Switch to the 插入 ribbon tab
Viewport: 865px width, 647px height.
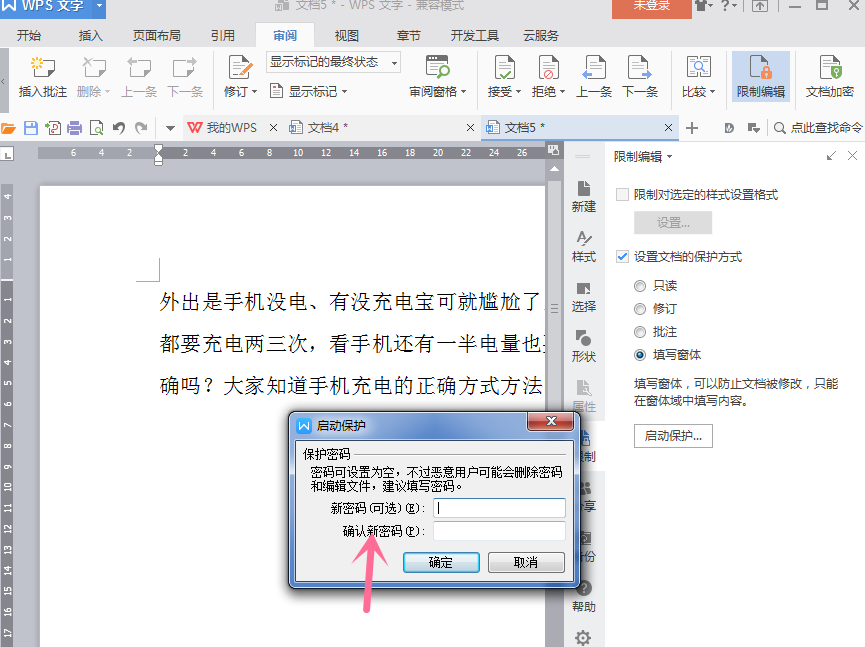[x=91, y=36]
